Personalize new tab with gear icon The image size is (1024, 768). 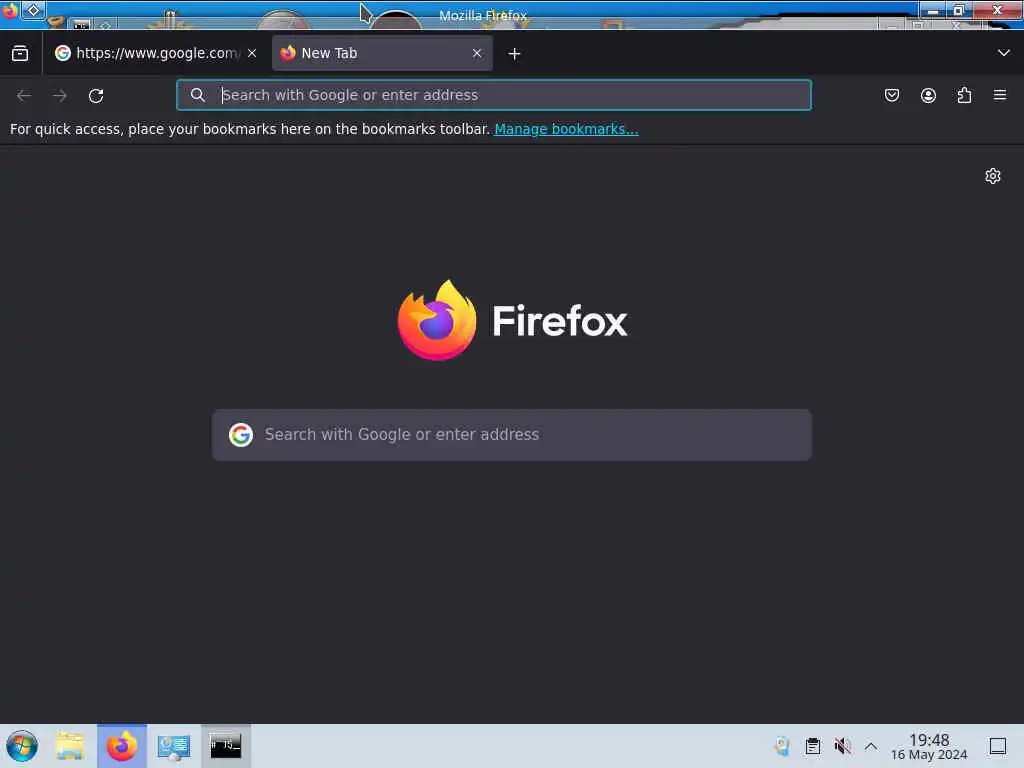click(993, 176)
